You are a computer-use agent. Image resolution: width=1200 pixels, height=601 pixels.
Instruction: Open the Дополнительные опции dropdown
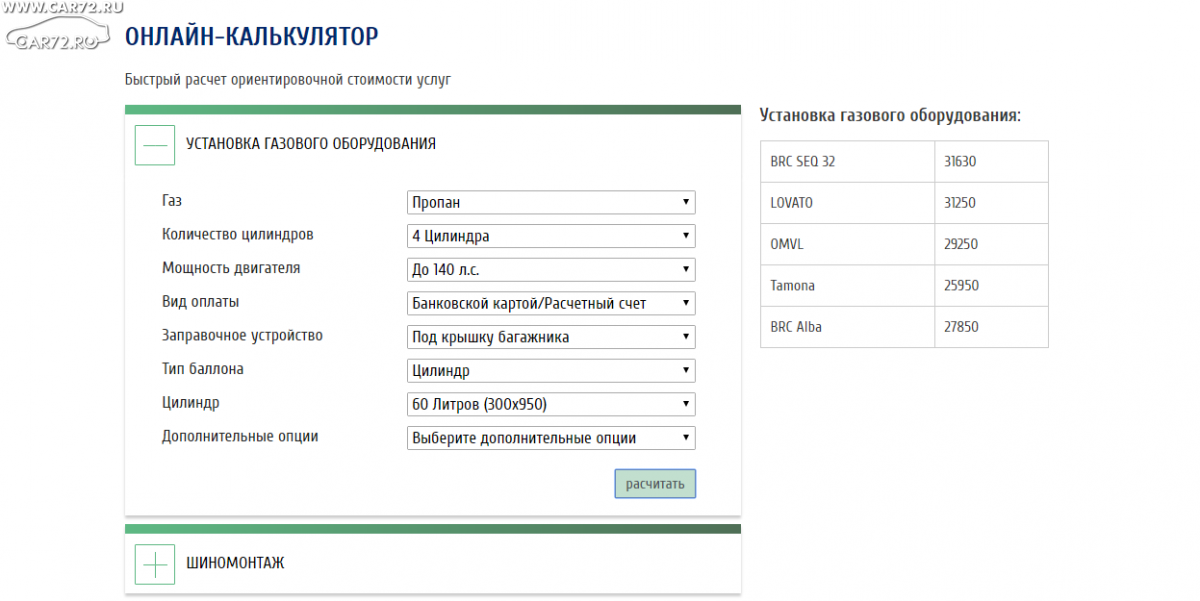[x=551, y=438]
